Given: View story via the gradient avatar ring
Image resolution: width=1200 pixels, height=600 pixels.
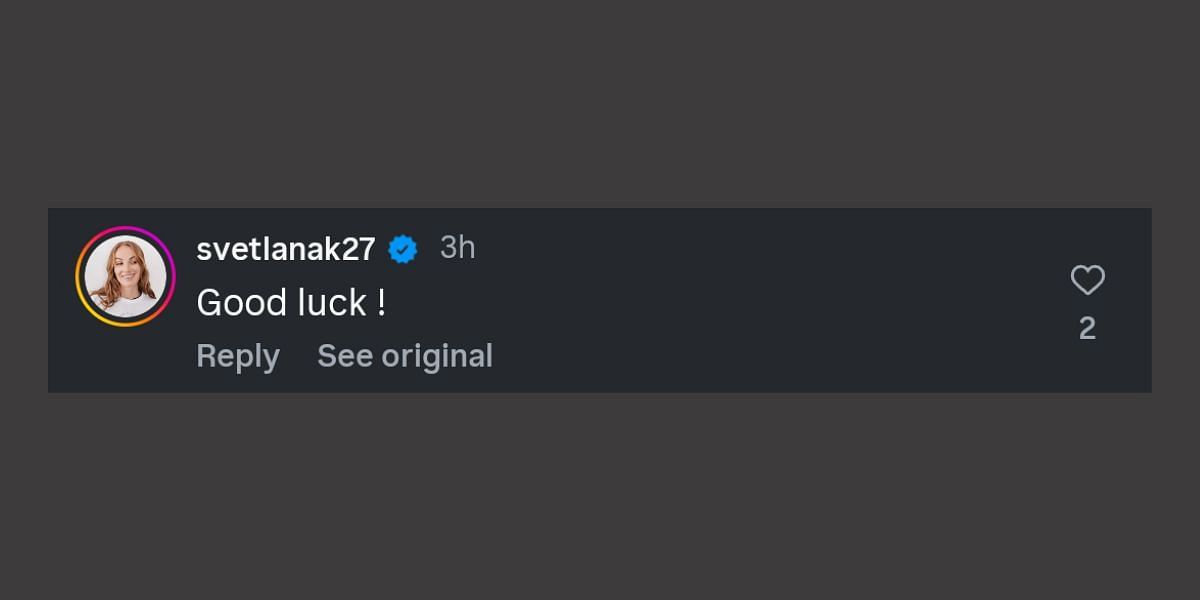Looking at the screenshot, I should [x=125, y=276].
